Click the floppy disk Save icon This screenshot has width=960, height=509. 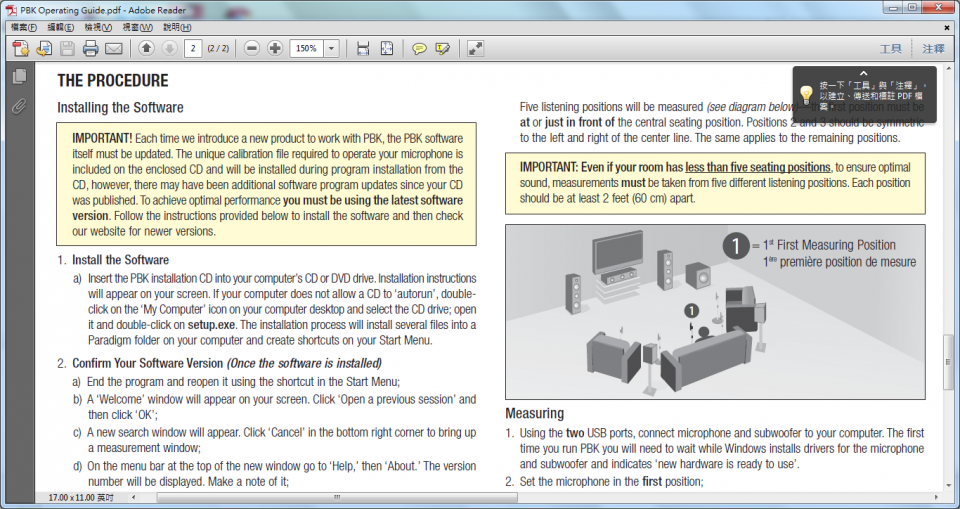point(67,48)
